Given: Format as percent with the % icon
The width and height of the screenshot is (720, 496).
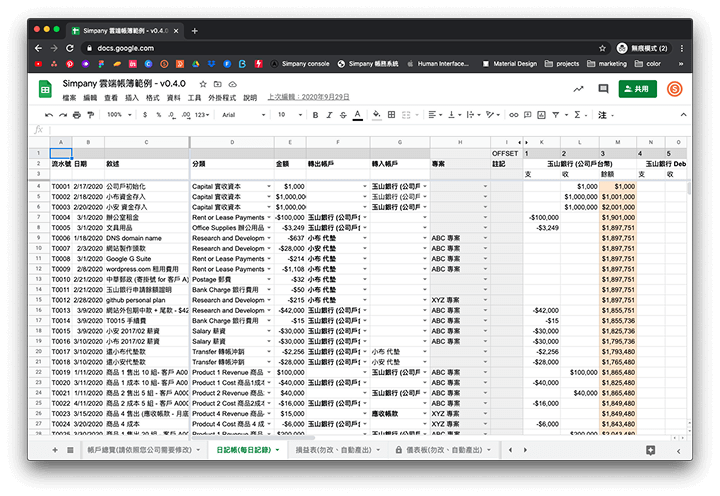Looking at the screenshot, I should pyautogui.click(x=158, y=115).
